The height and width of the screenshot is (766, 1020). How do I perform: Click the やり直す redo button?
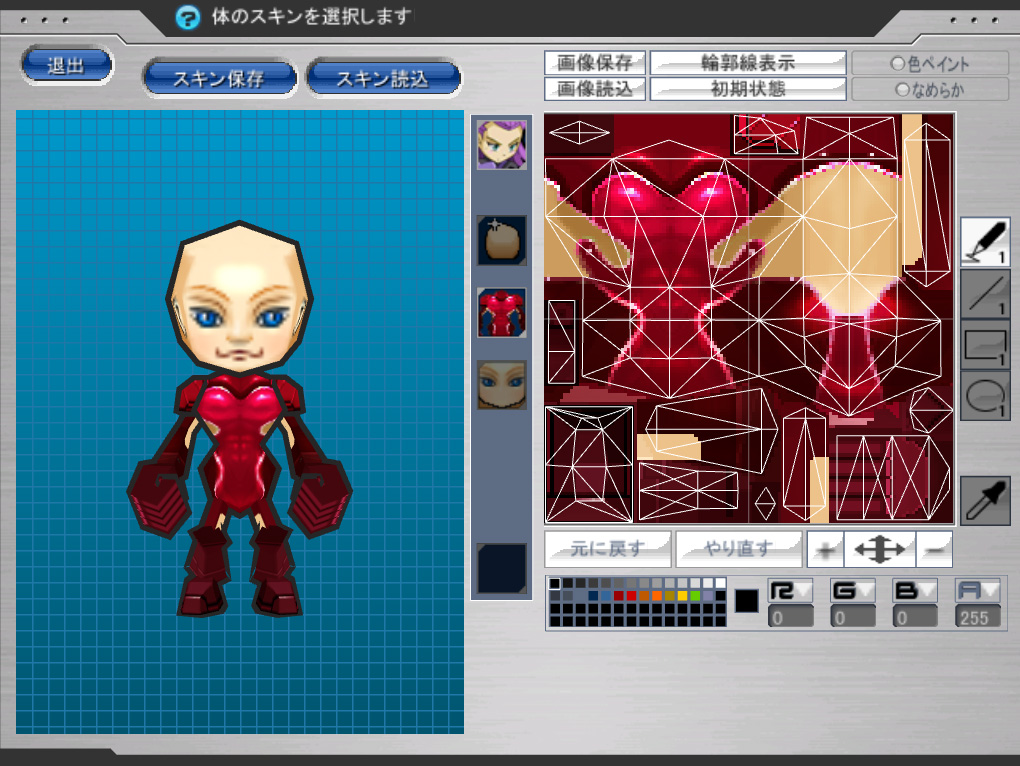point(738,549)
